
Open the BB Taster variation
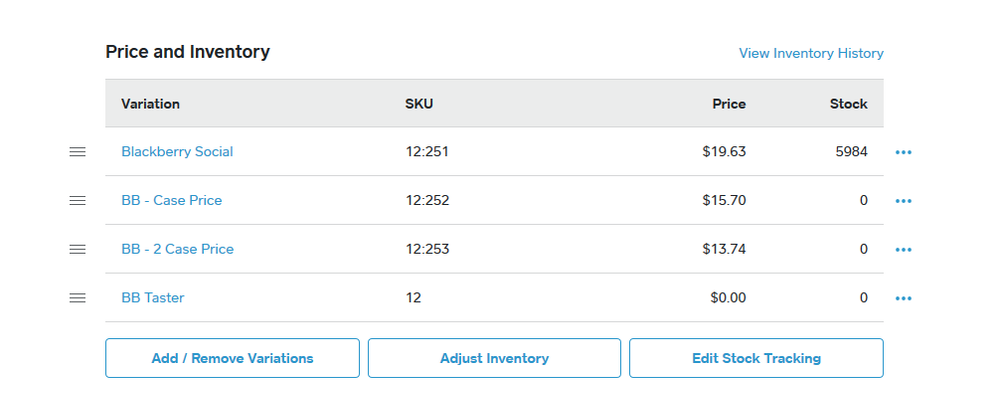tap(152, 297)
